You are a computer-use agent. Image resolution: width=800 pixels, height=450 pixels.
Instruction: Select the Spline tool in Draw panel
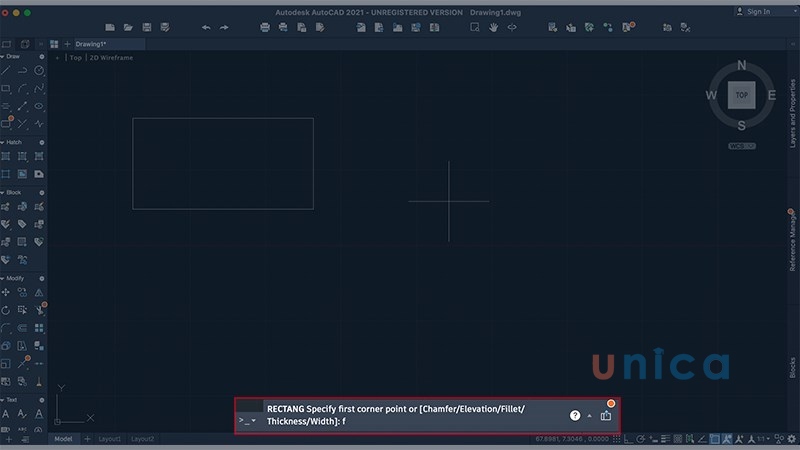coord(39,89)
